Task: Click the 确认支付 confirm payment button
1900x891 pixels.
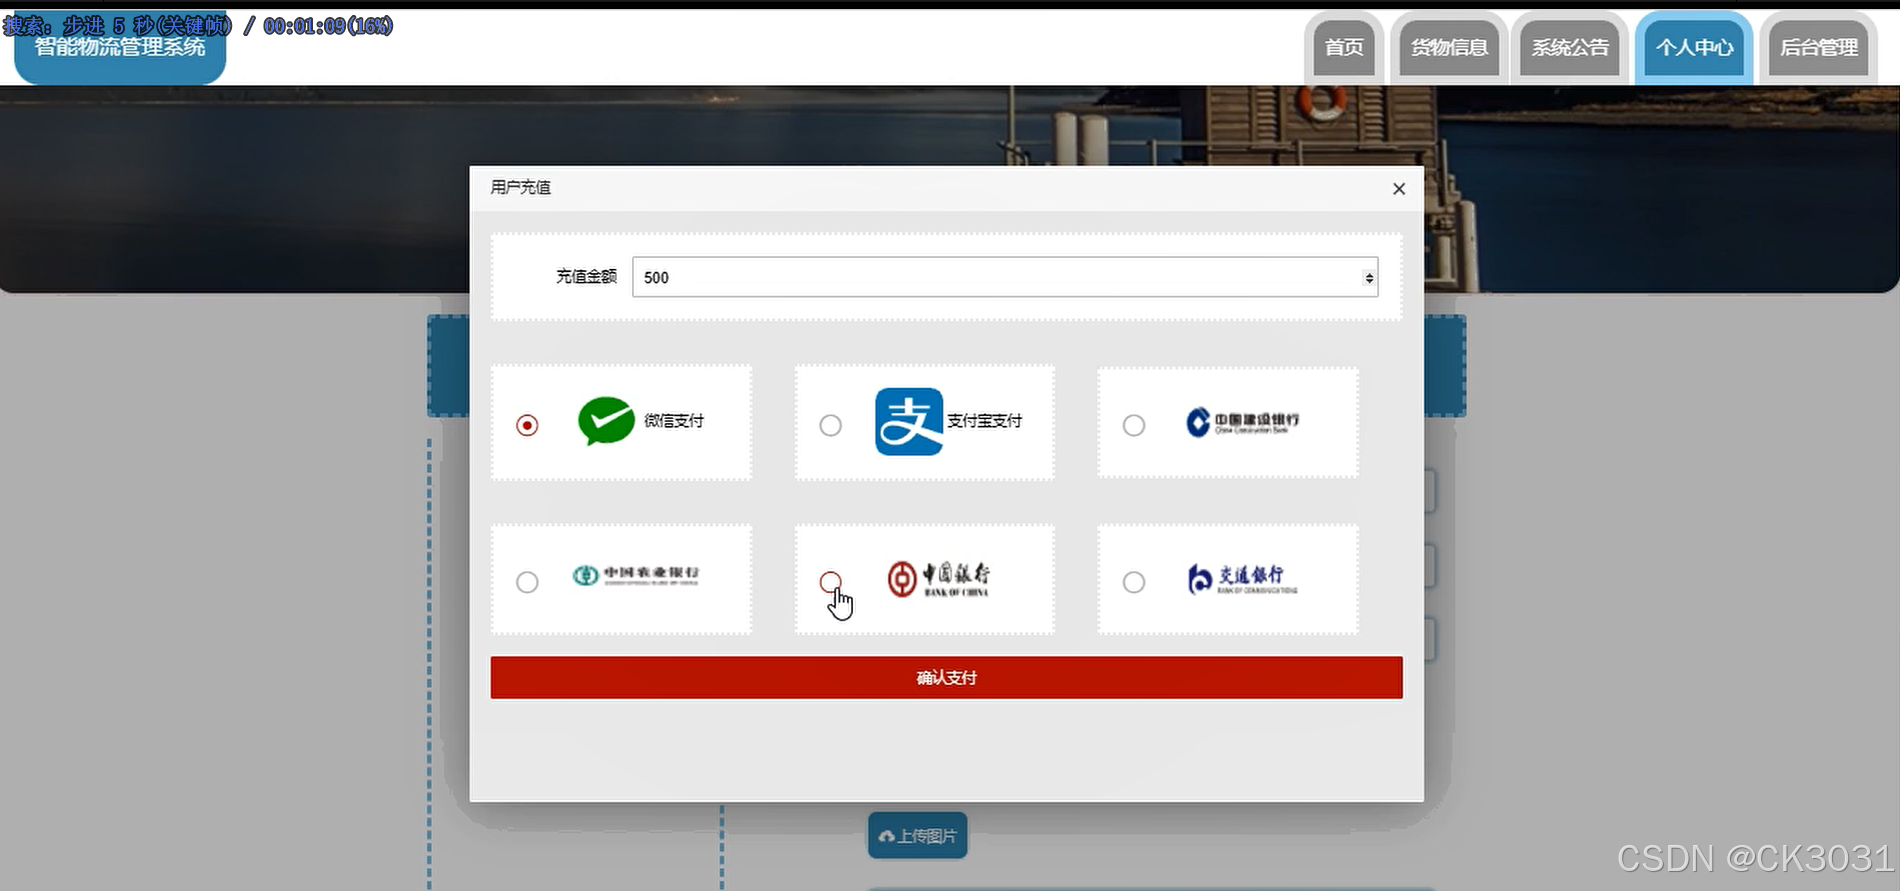Action: pyautogui.click(x=946, y=678)
